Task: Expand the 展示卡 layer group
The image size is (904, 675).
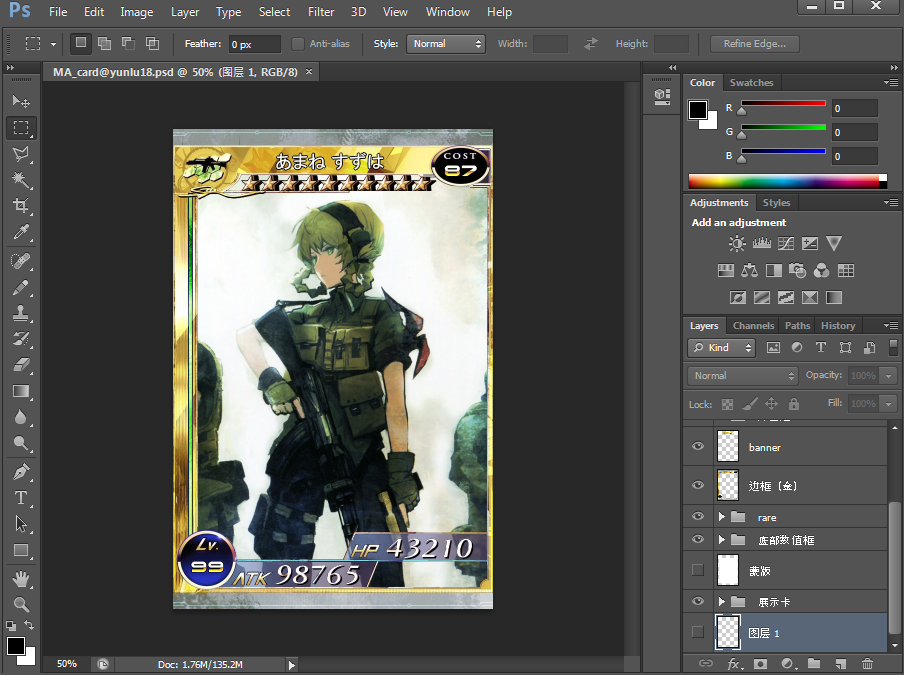Action: 721,602
